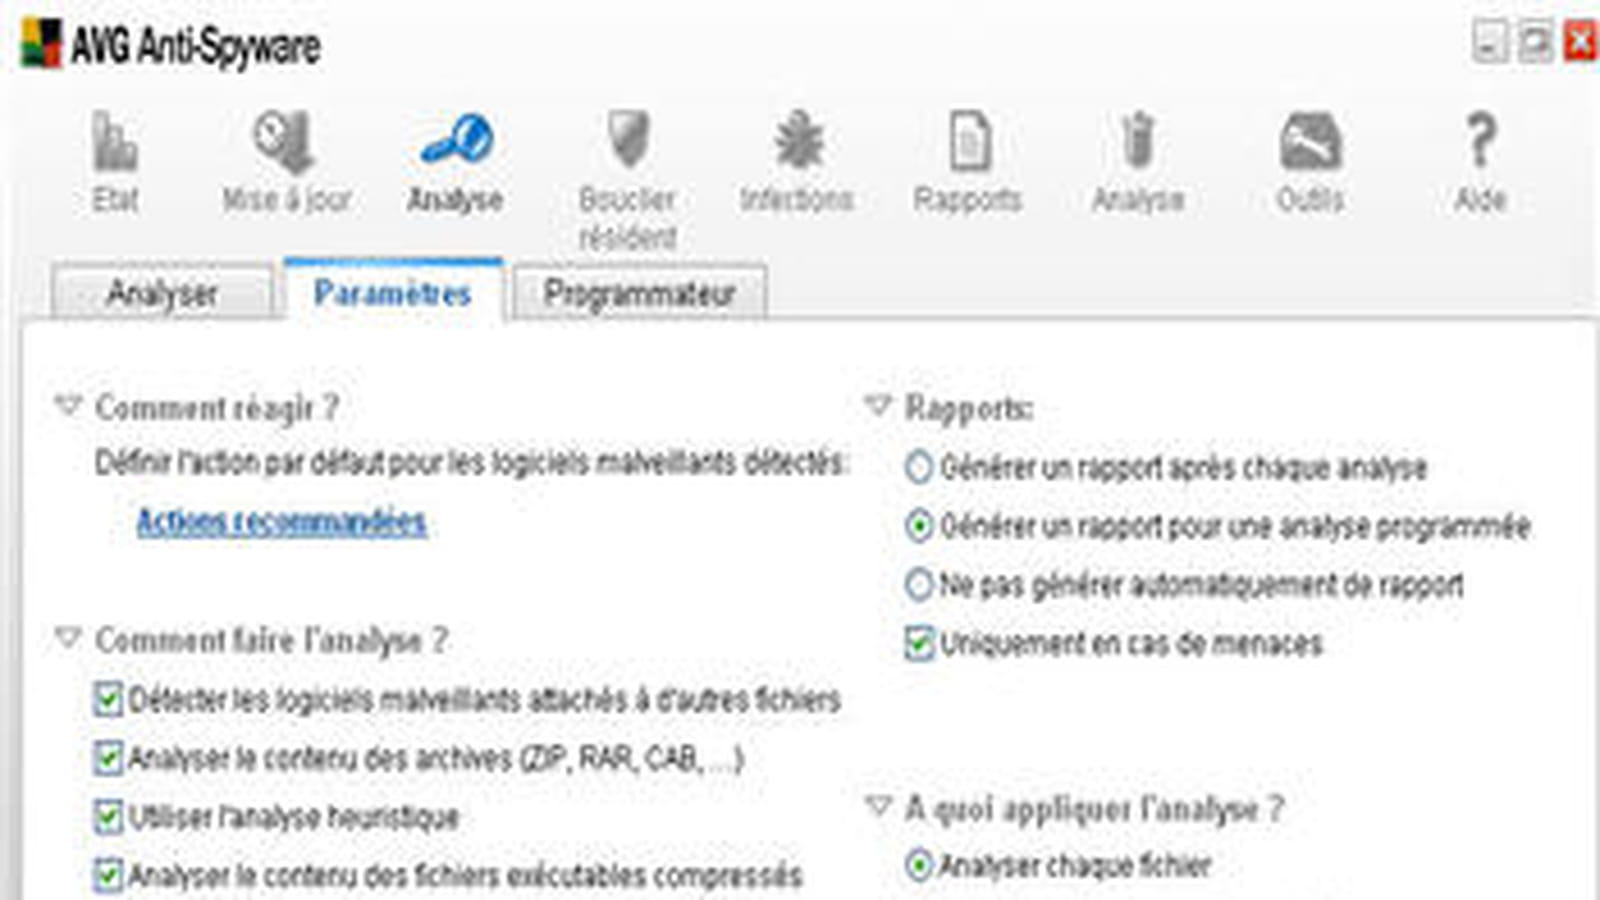This screenshot has width=1600, height=900.
Task: Select Générer un rapport après chaque analyse
Action: pos(918,467)
